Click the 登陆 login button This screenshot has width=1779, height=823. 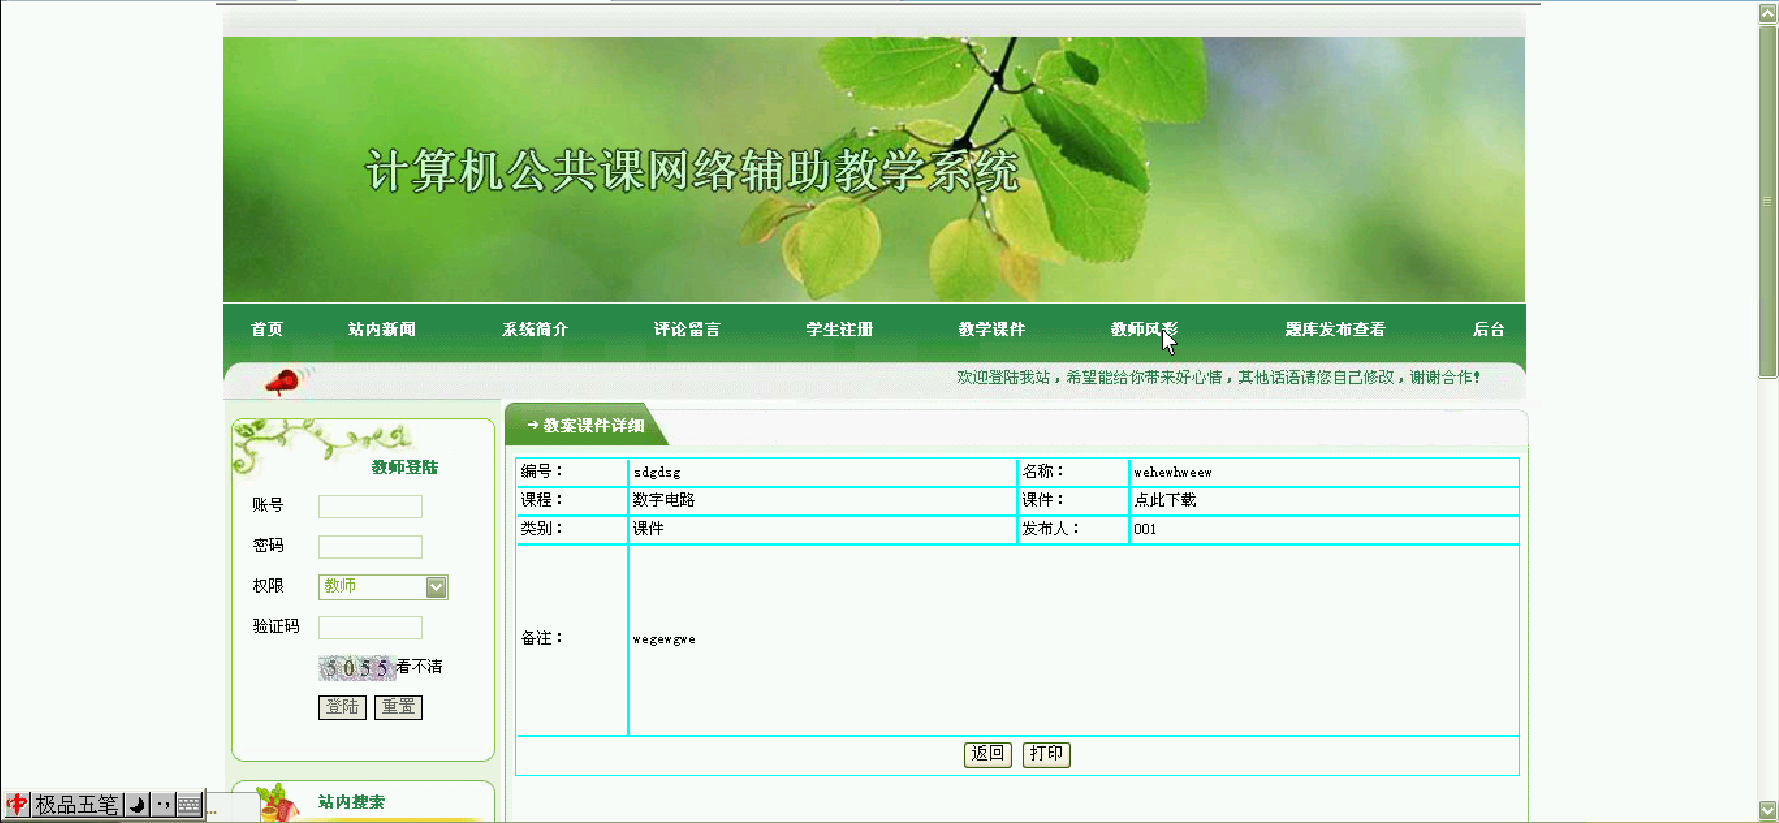coord(342,707)
